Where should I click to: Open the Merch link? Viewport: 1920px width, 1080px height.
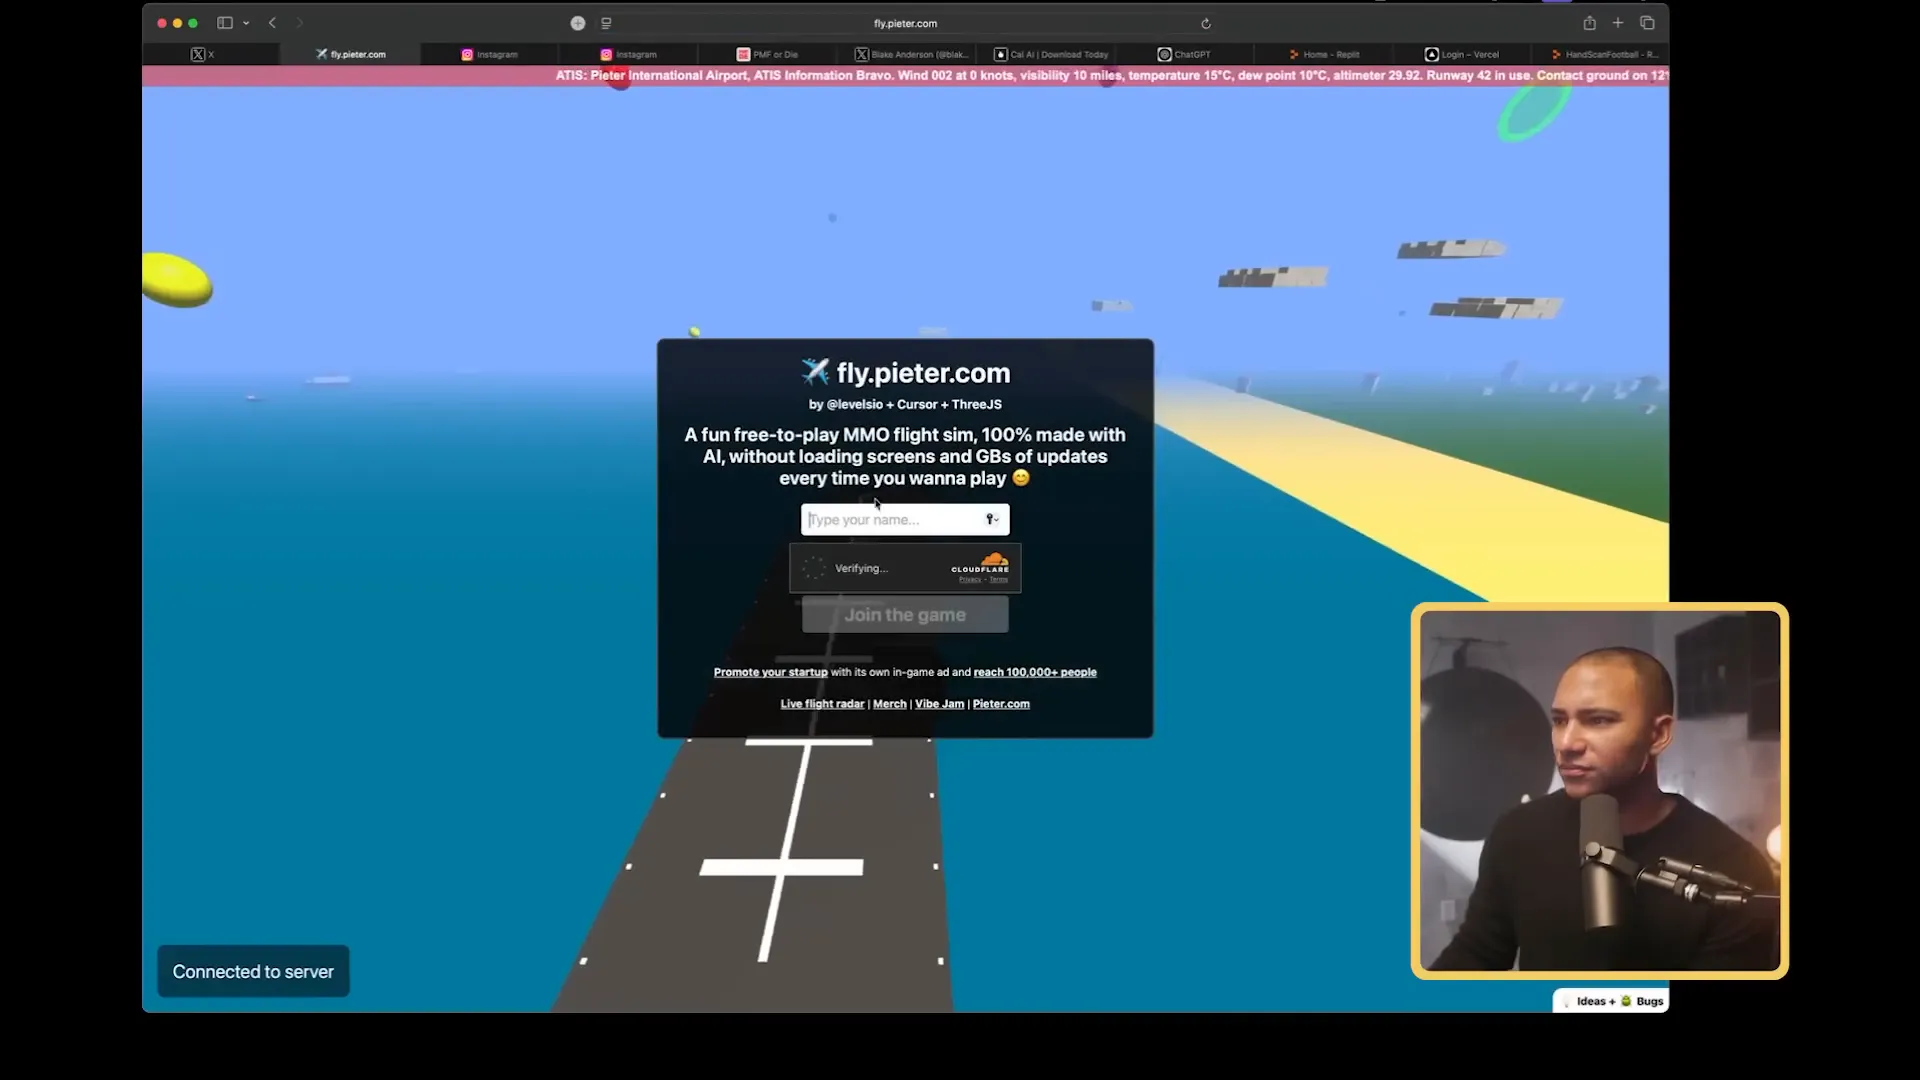(889, 704)
